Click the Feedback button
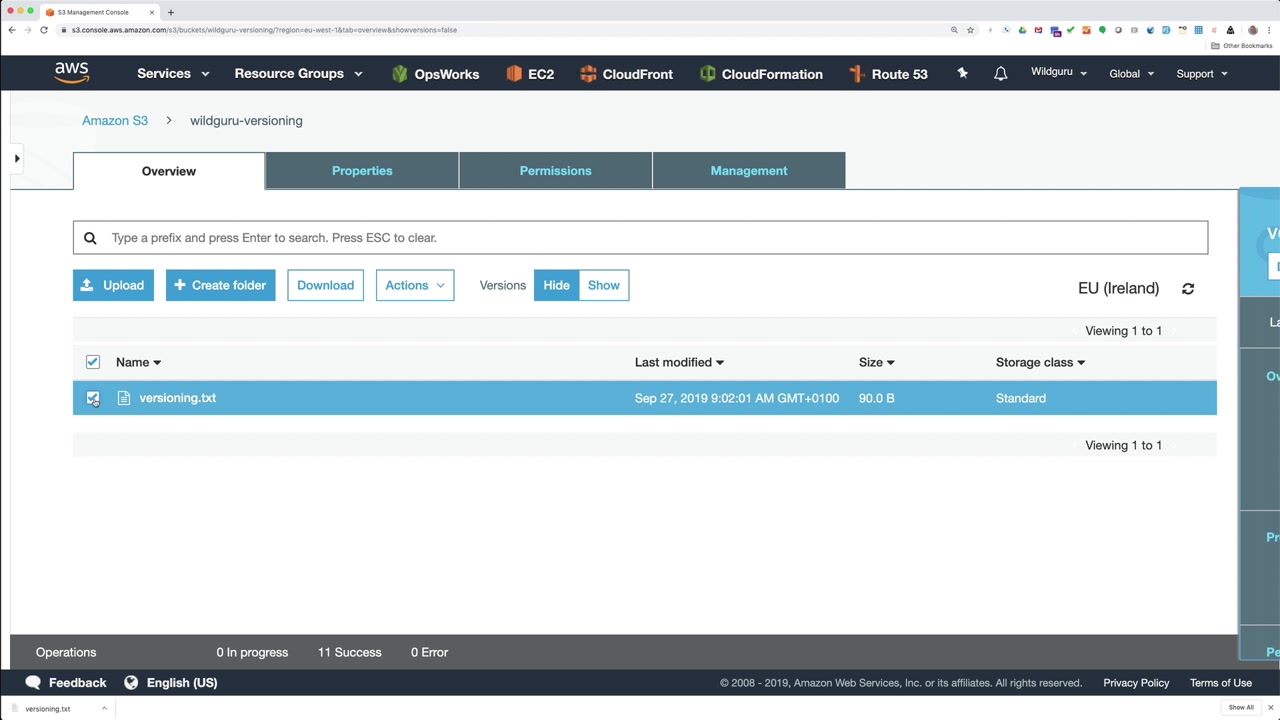The image size is (1280, 720). pos(65,683)
